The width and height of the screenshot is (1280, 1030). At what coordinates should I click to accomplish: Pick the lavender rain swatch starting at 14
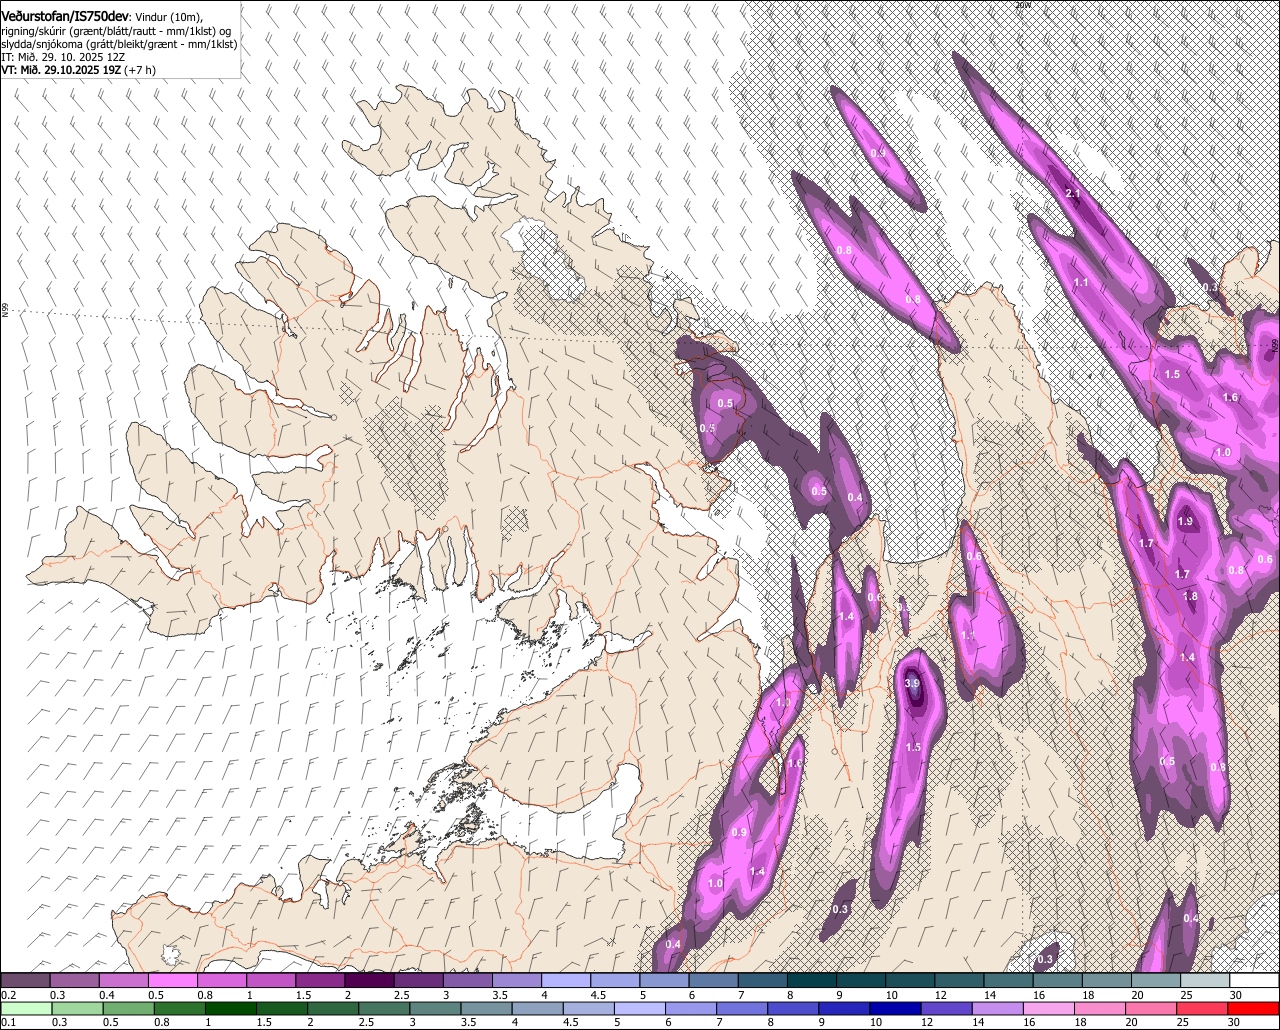(998, 1008)
